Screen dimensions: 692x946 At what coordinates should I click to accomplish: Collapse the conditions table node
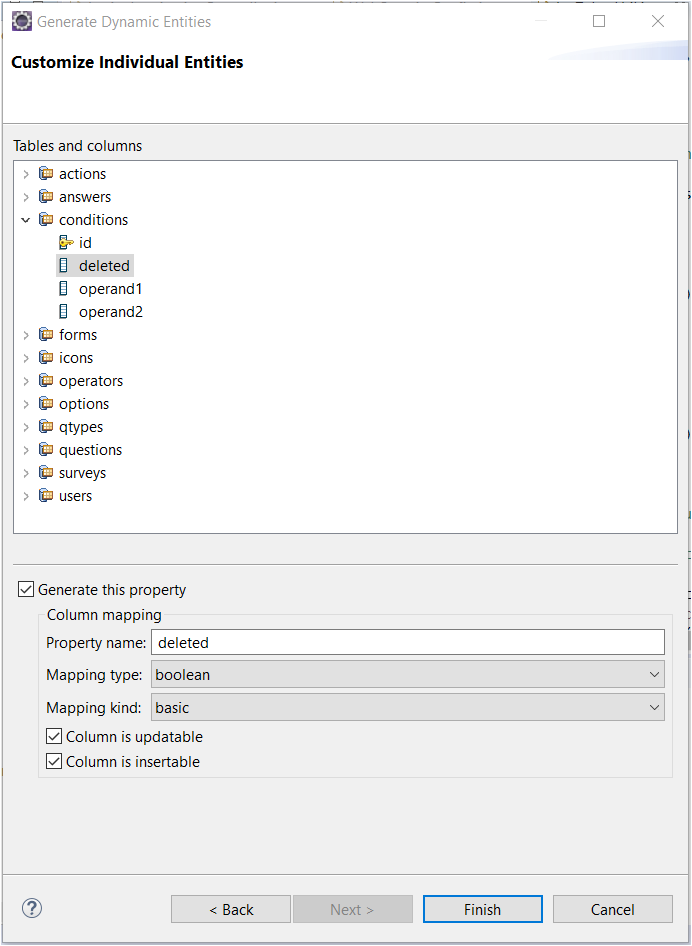[26, 220]
